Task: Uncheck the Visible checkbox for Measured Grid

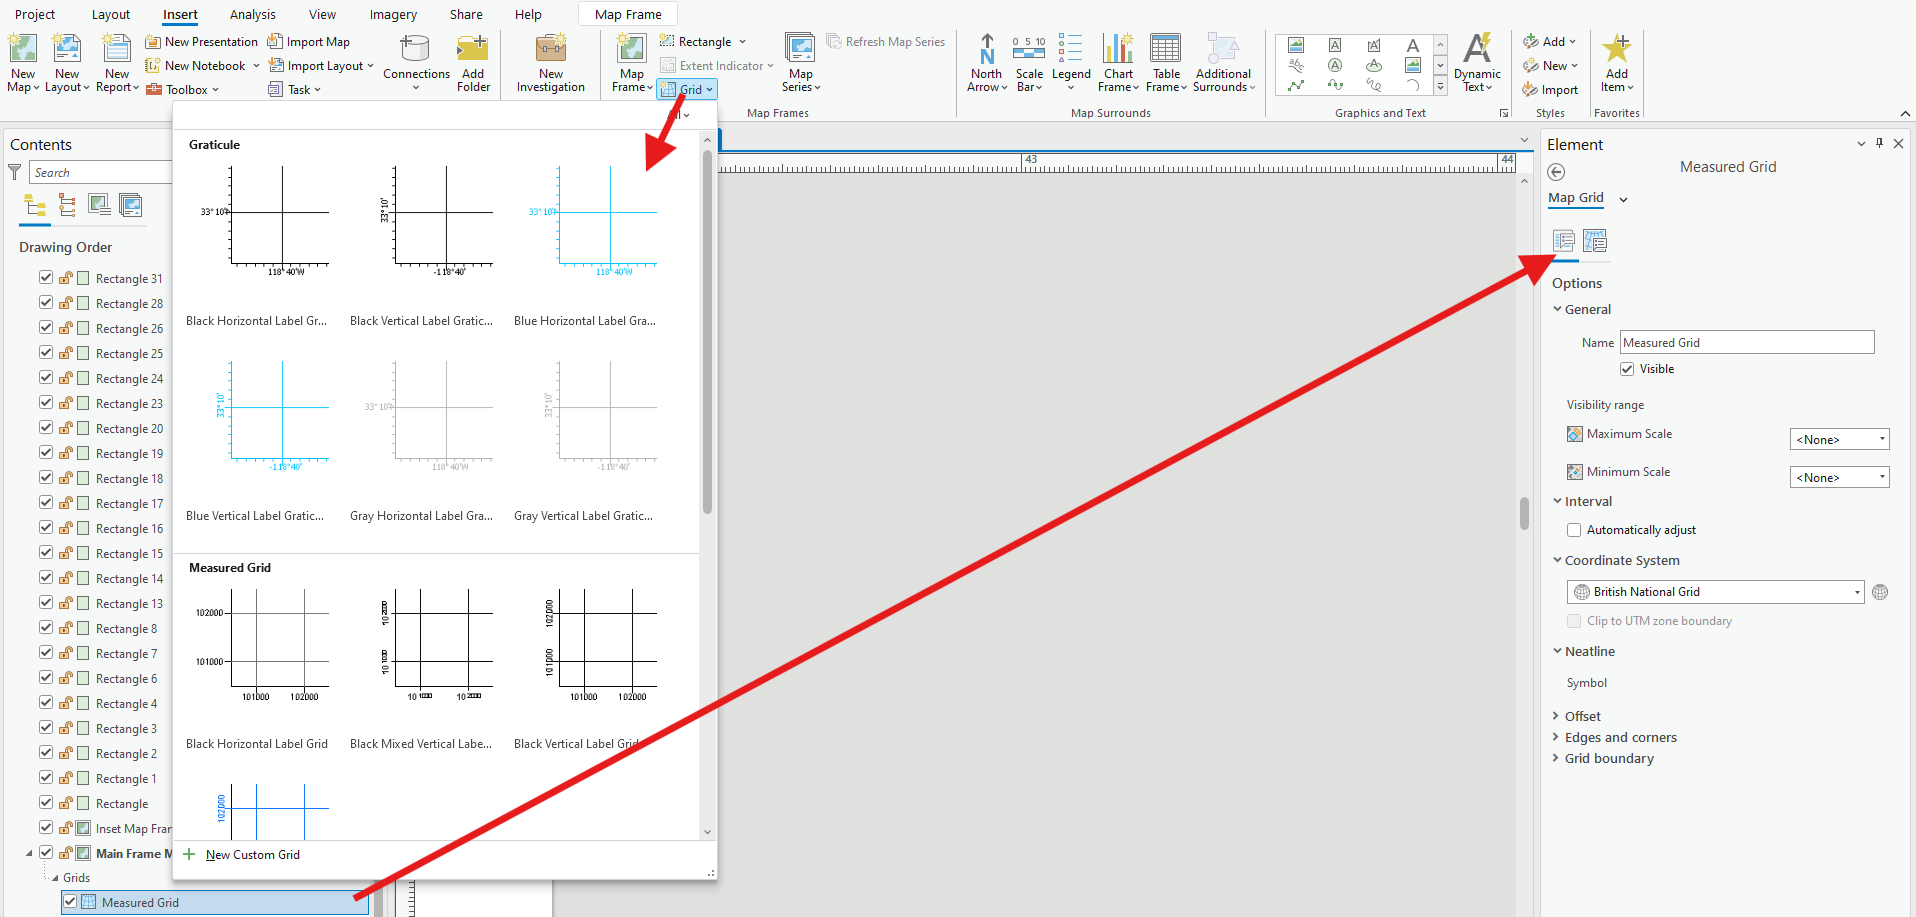Action: pos(1628,368)
